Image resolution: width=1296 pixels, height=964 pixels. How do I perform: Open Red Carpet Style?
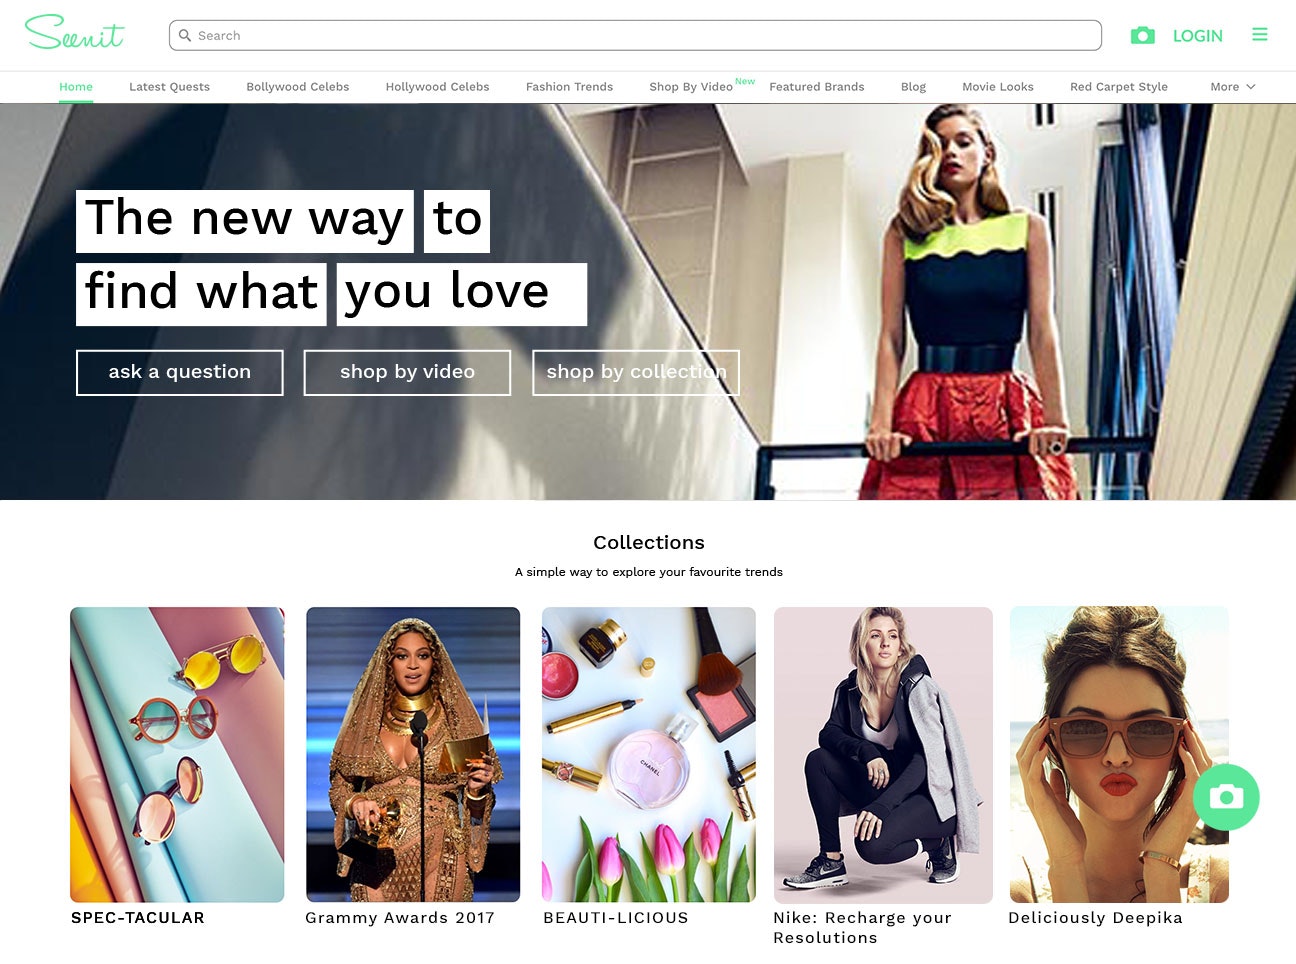(x=1119, y=87)
